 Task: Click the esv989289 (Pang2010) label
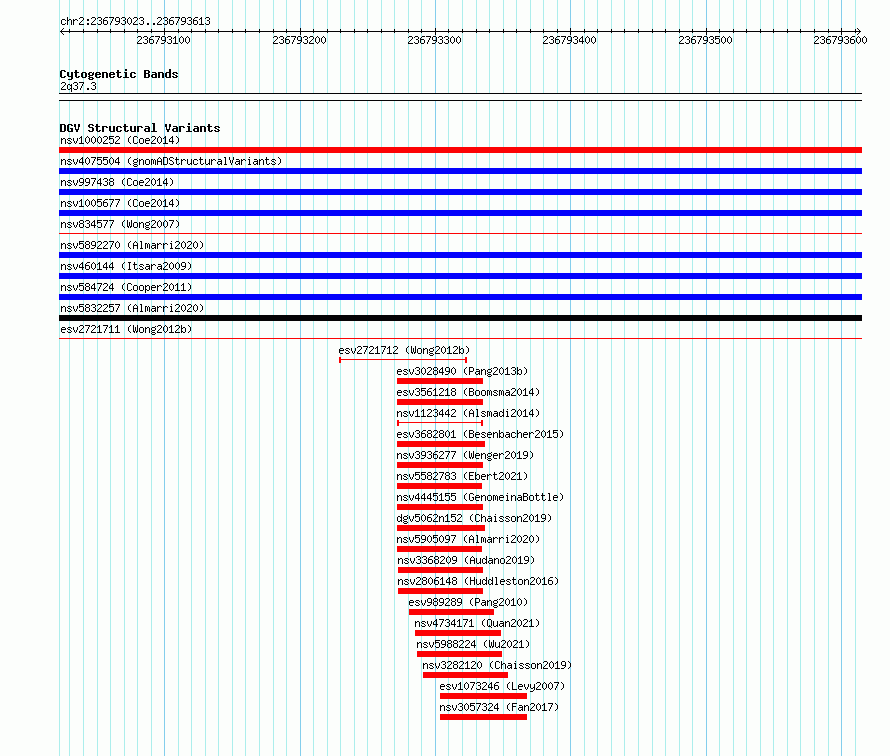point(468,602)
